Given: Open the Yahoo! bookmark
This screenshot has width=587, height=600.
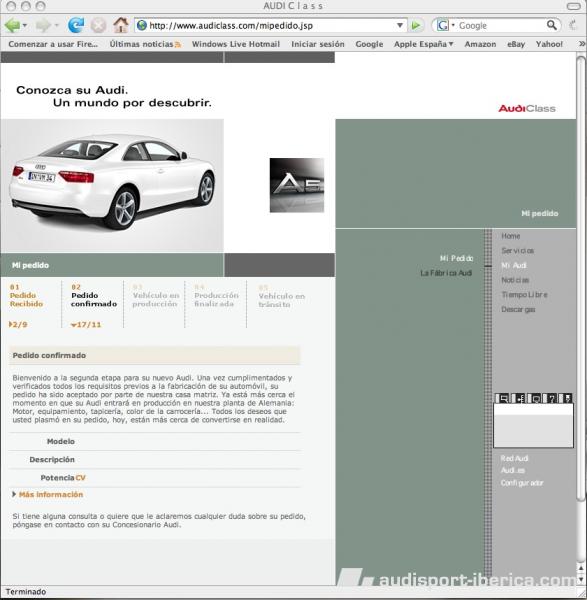Looking at the screenshot, I should click(x=549, y=44).
